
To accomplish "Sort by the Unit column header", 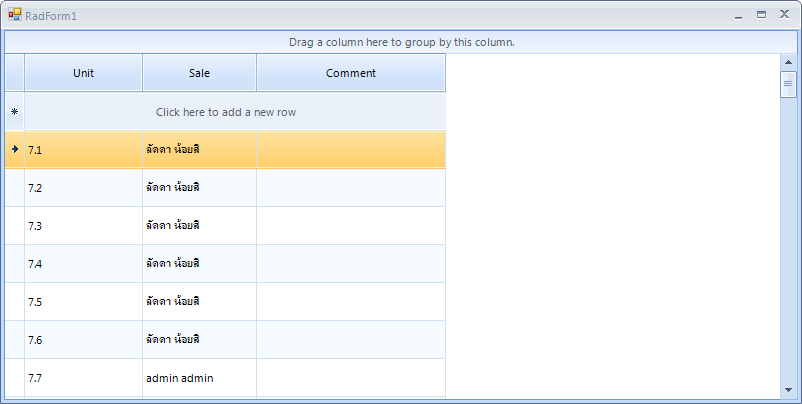I will click(x=84, y=73).
